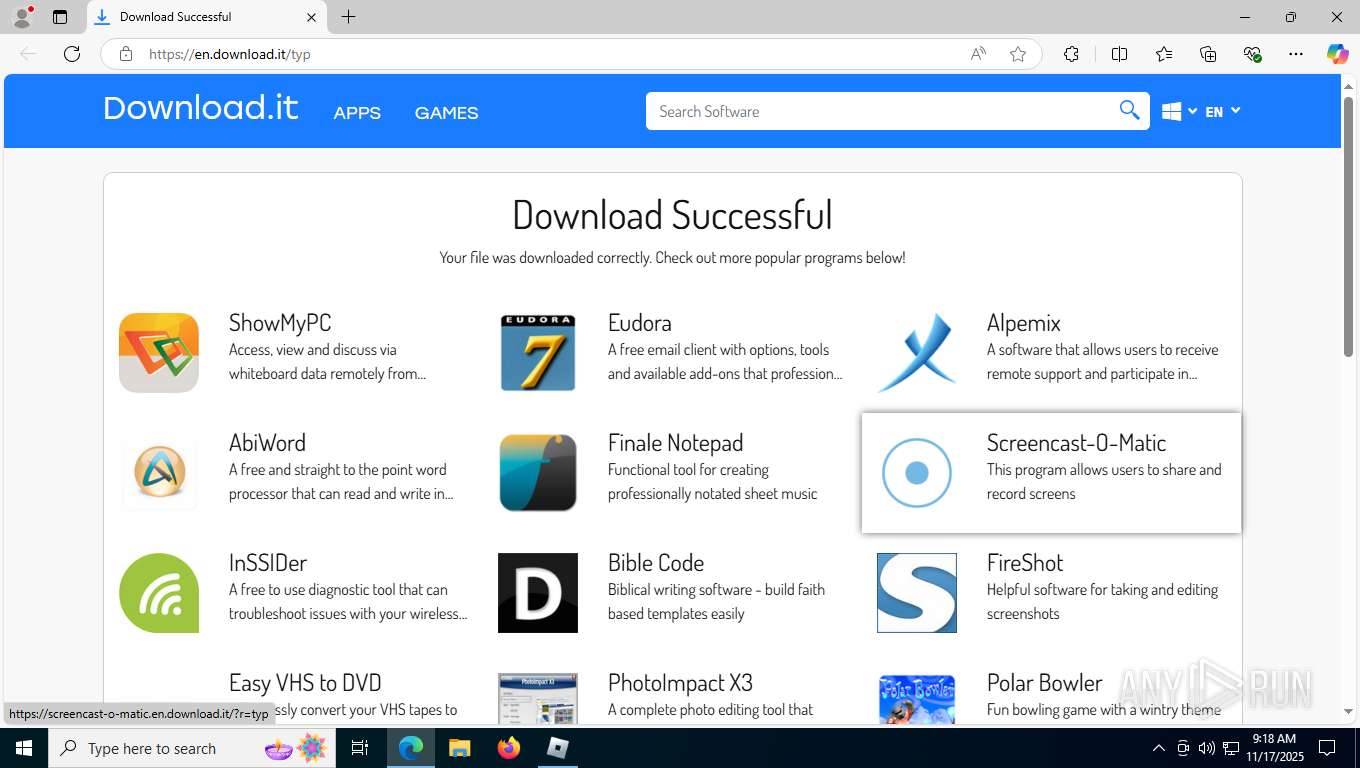Open the Alpemix title link

tap(1023, 322)
